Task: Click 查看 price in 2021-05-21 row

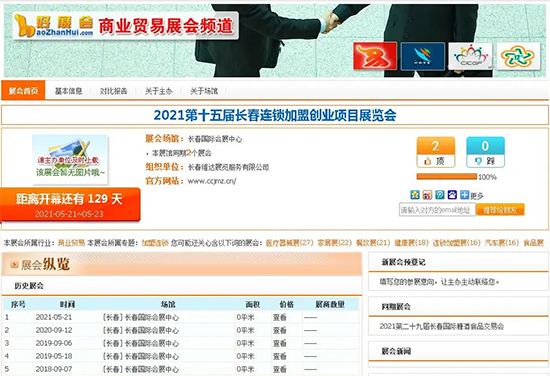Action: coord(280,317)
